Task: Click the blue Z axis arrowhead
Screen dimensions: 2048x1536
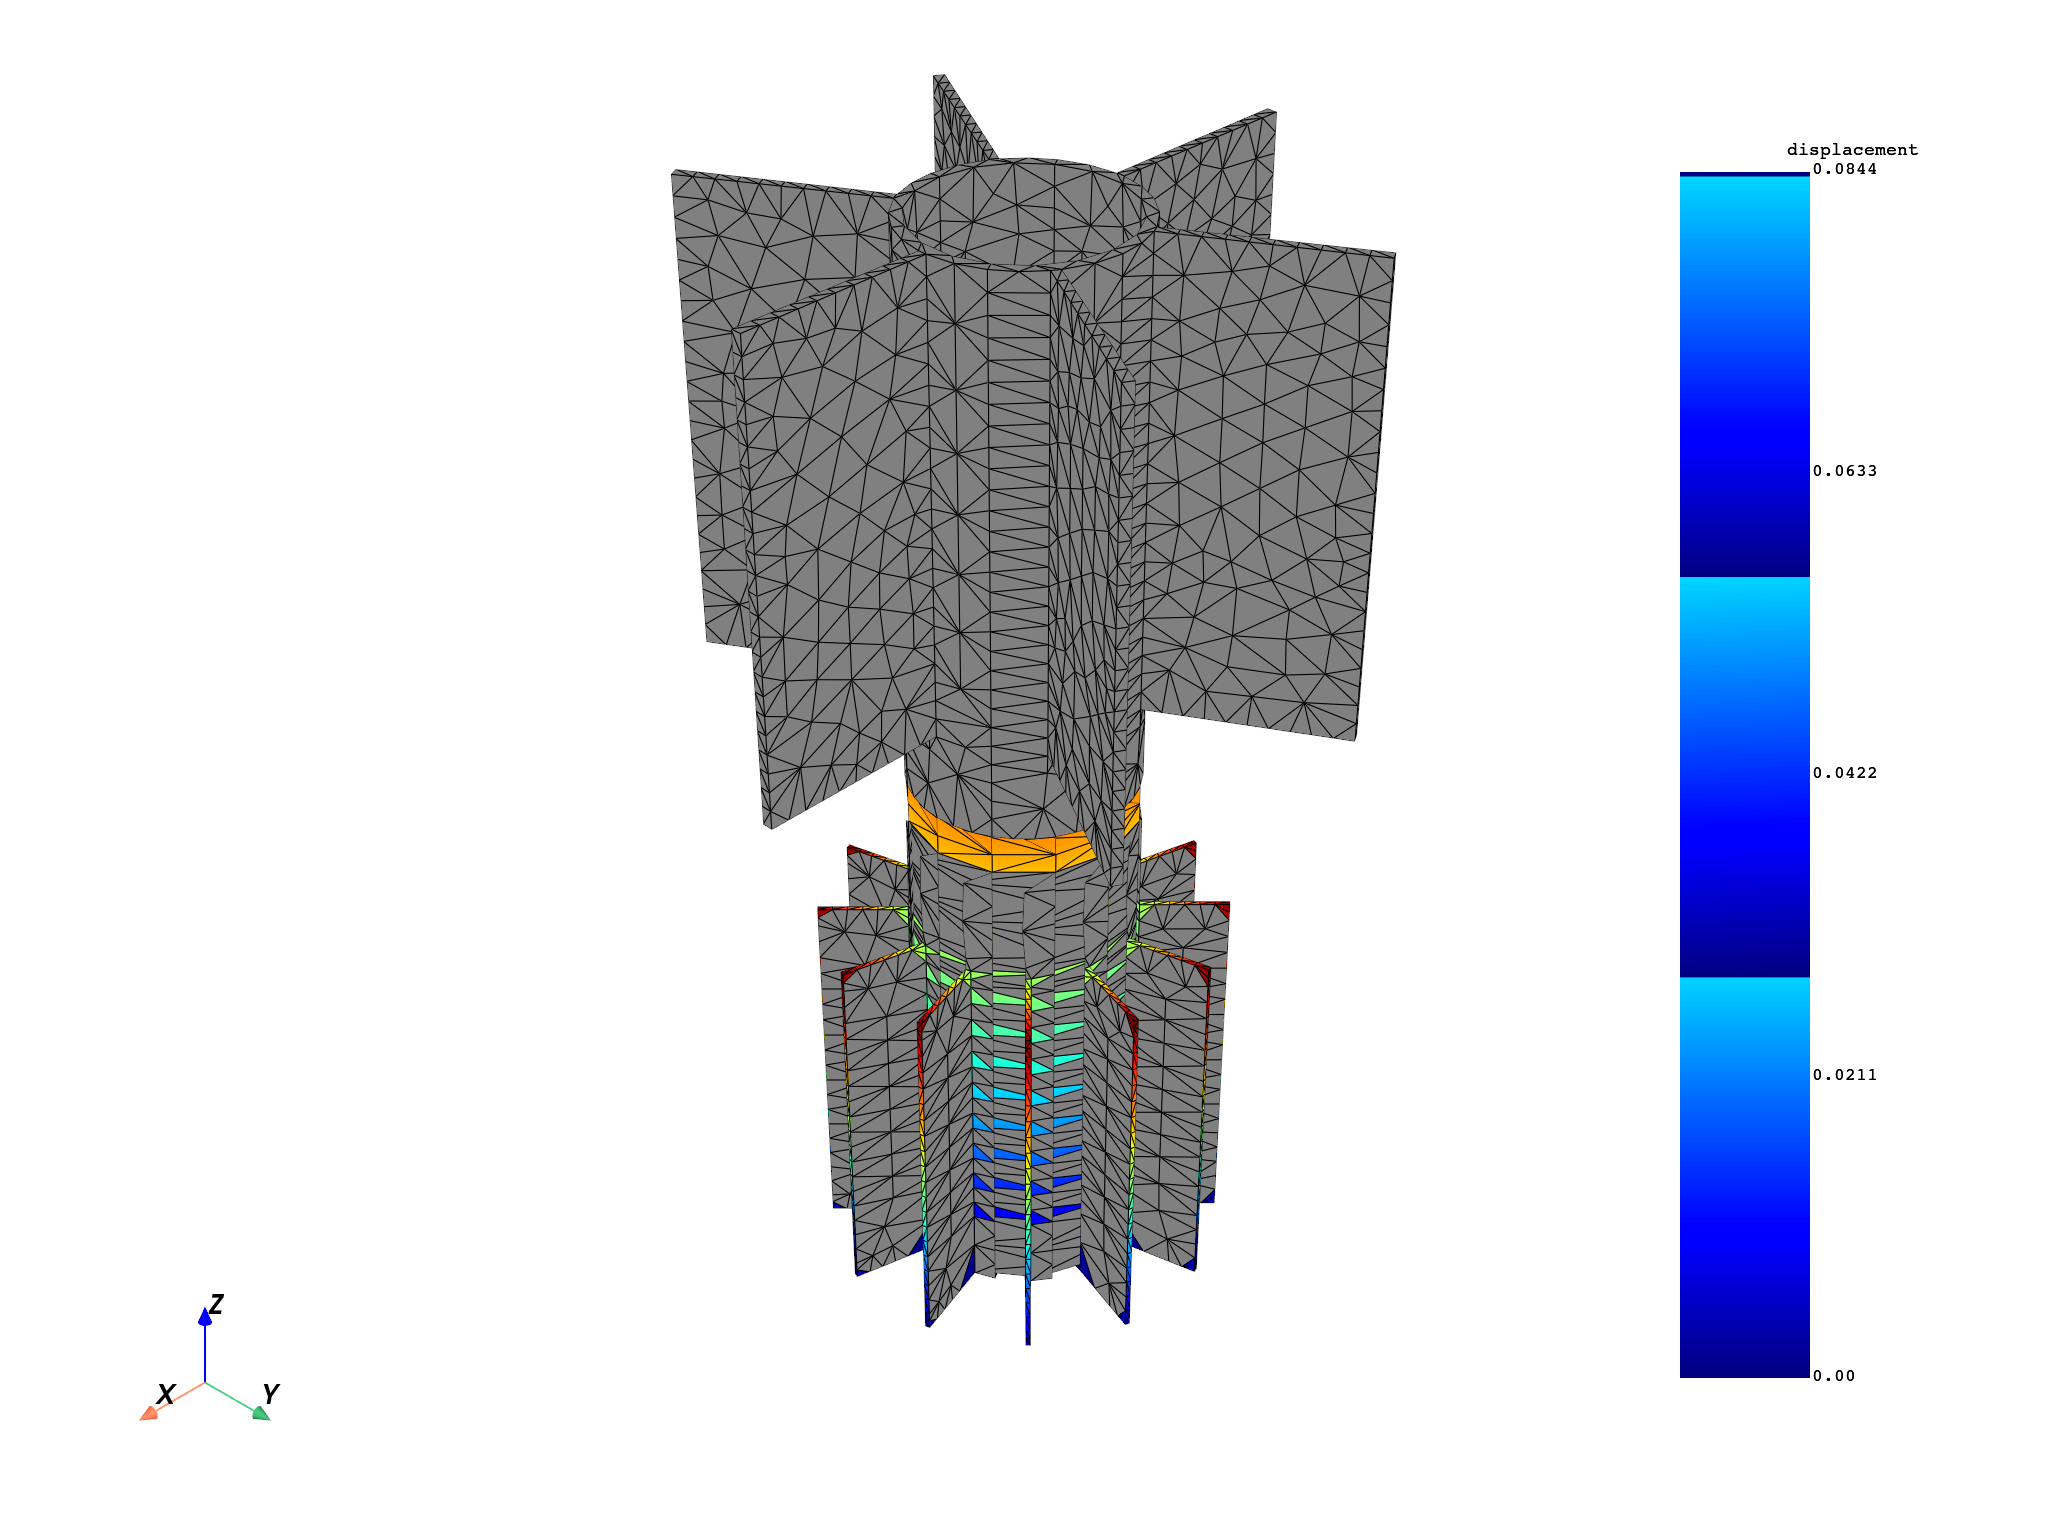Action: click(x=205, y=1317)
